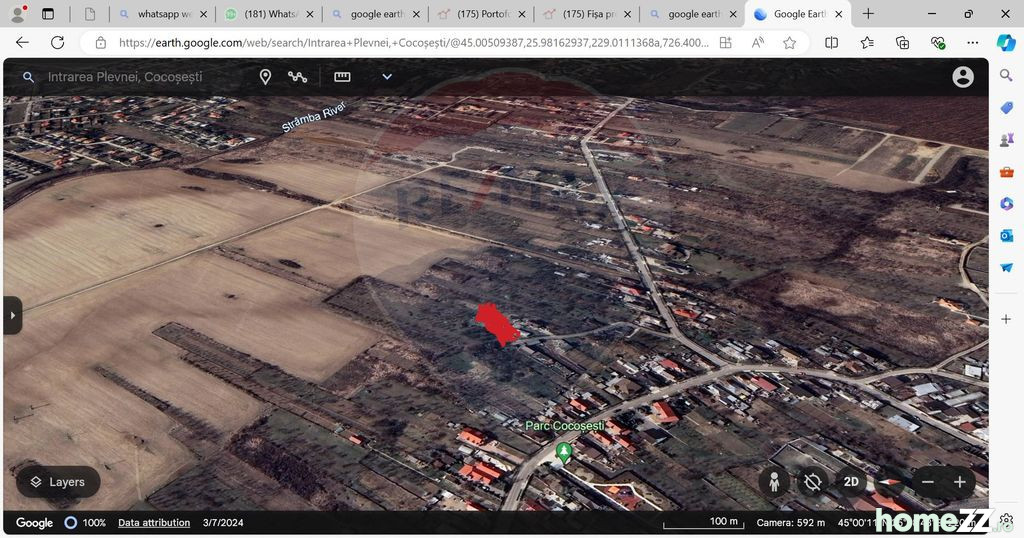Viewport: 1024px width, 538px height.
Task: Open sidebar settings gear
Action: click(1006, 521)
